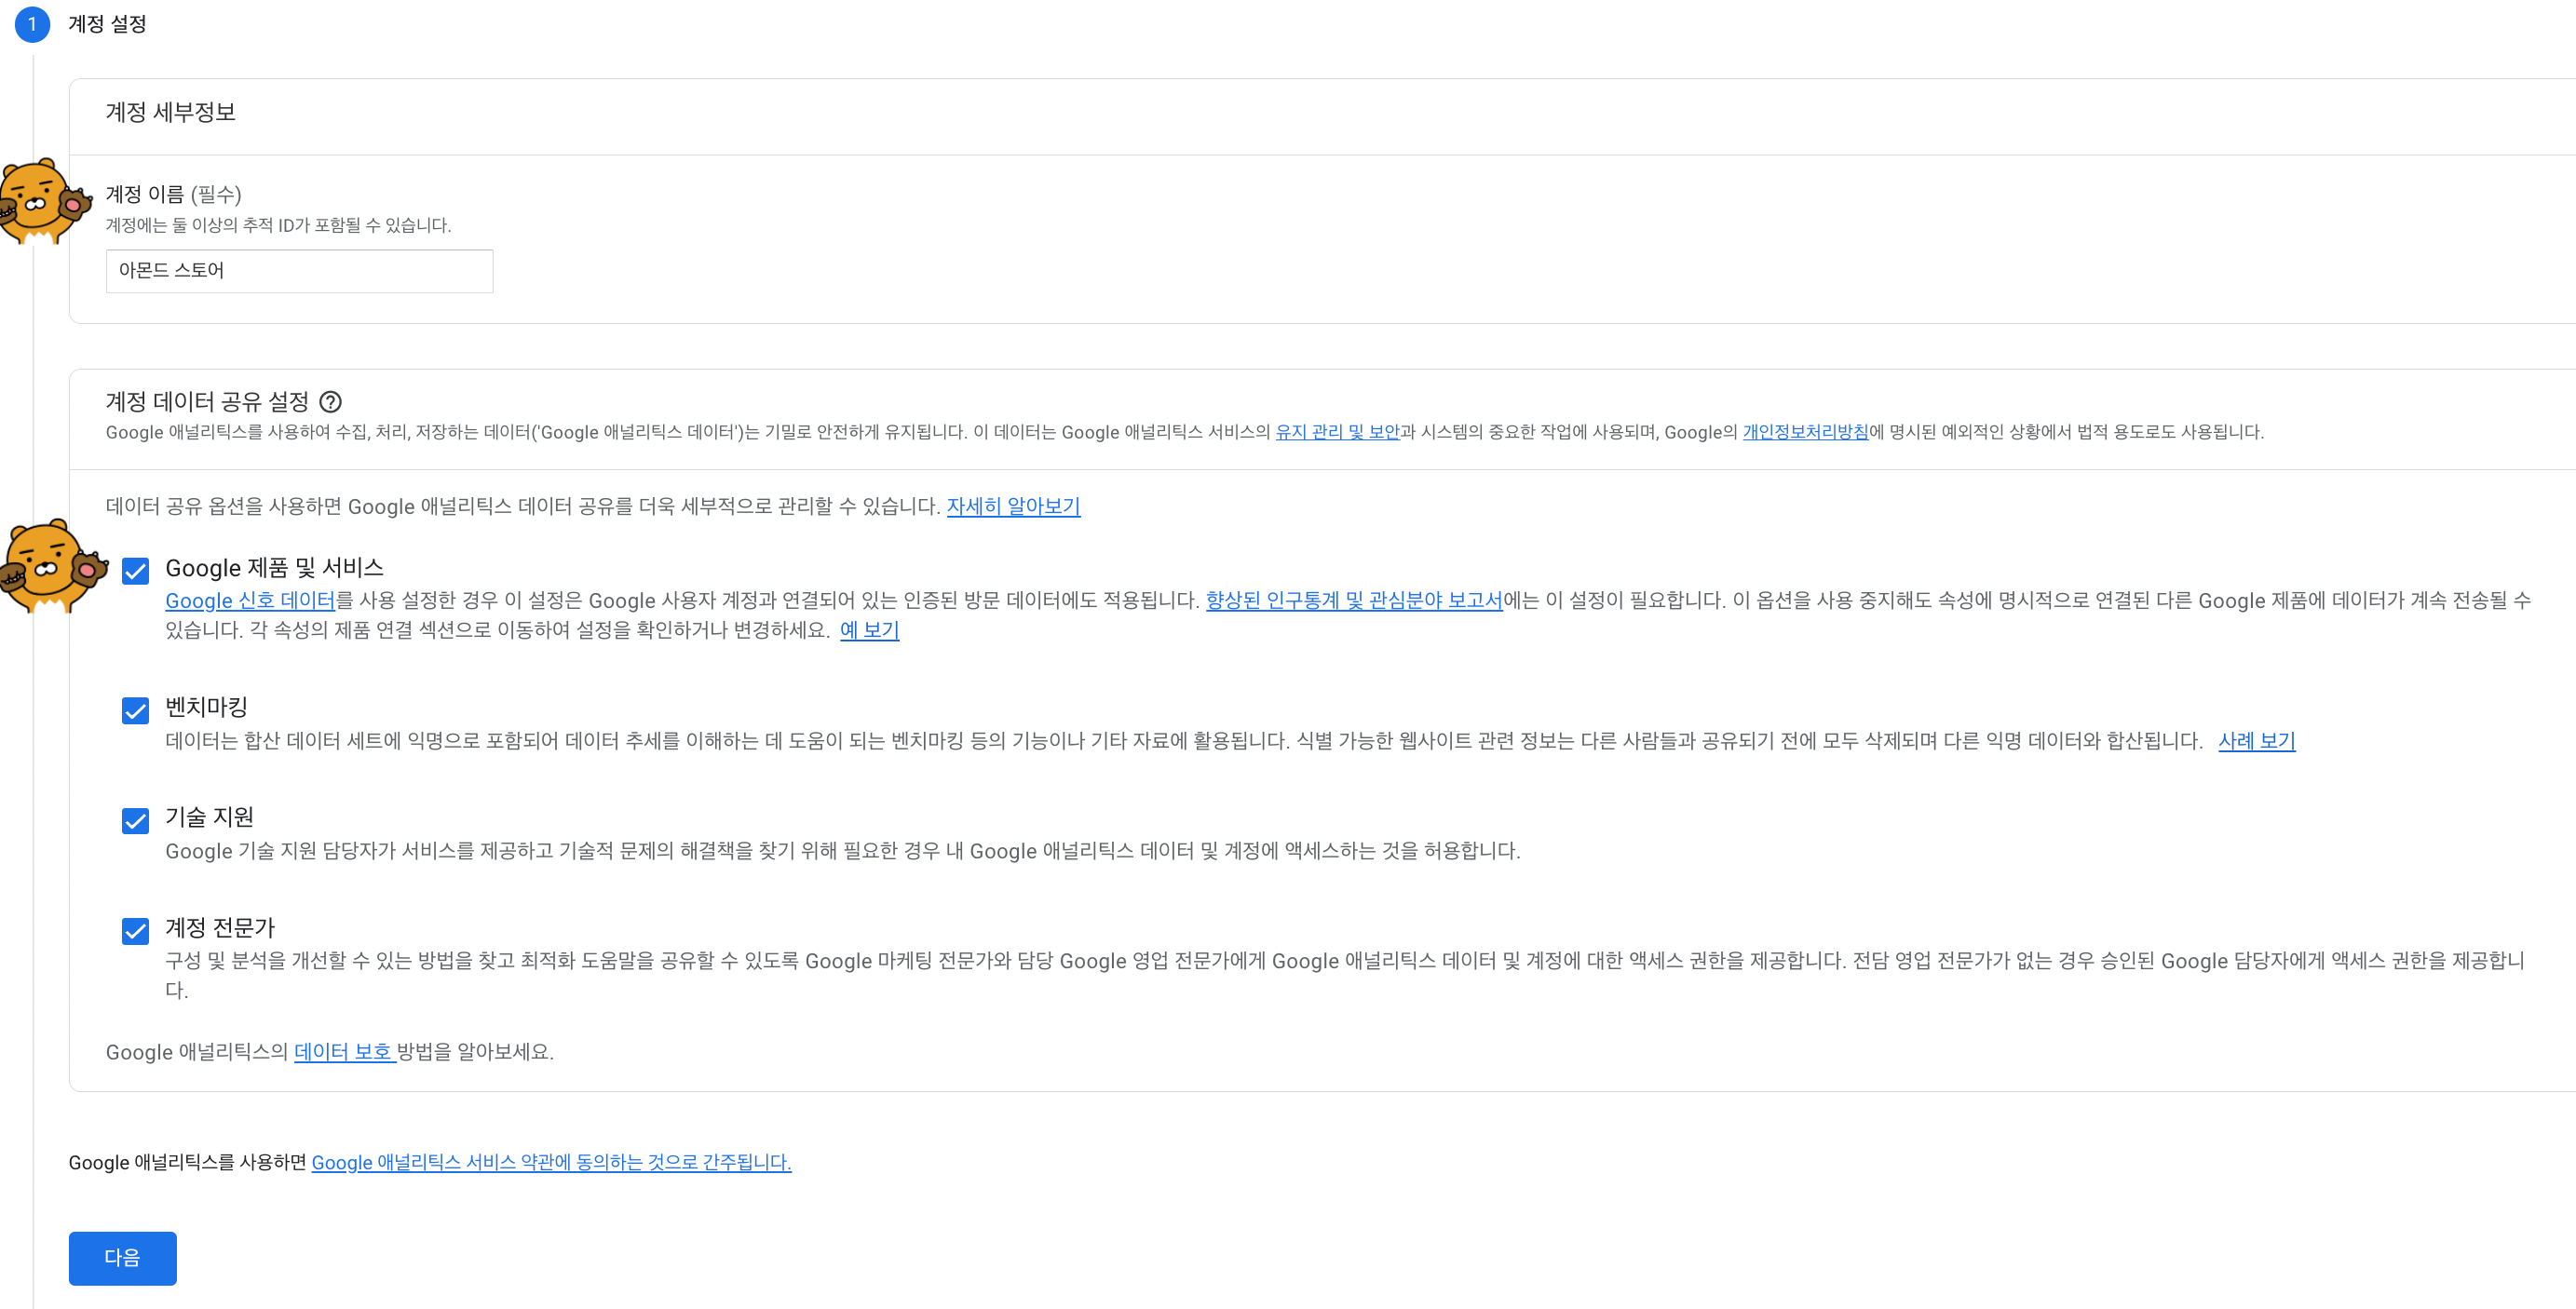
Task: Open the Google 애널리틱스 서비스 약관 link
Action: point(551,1162)
